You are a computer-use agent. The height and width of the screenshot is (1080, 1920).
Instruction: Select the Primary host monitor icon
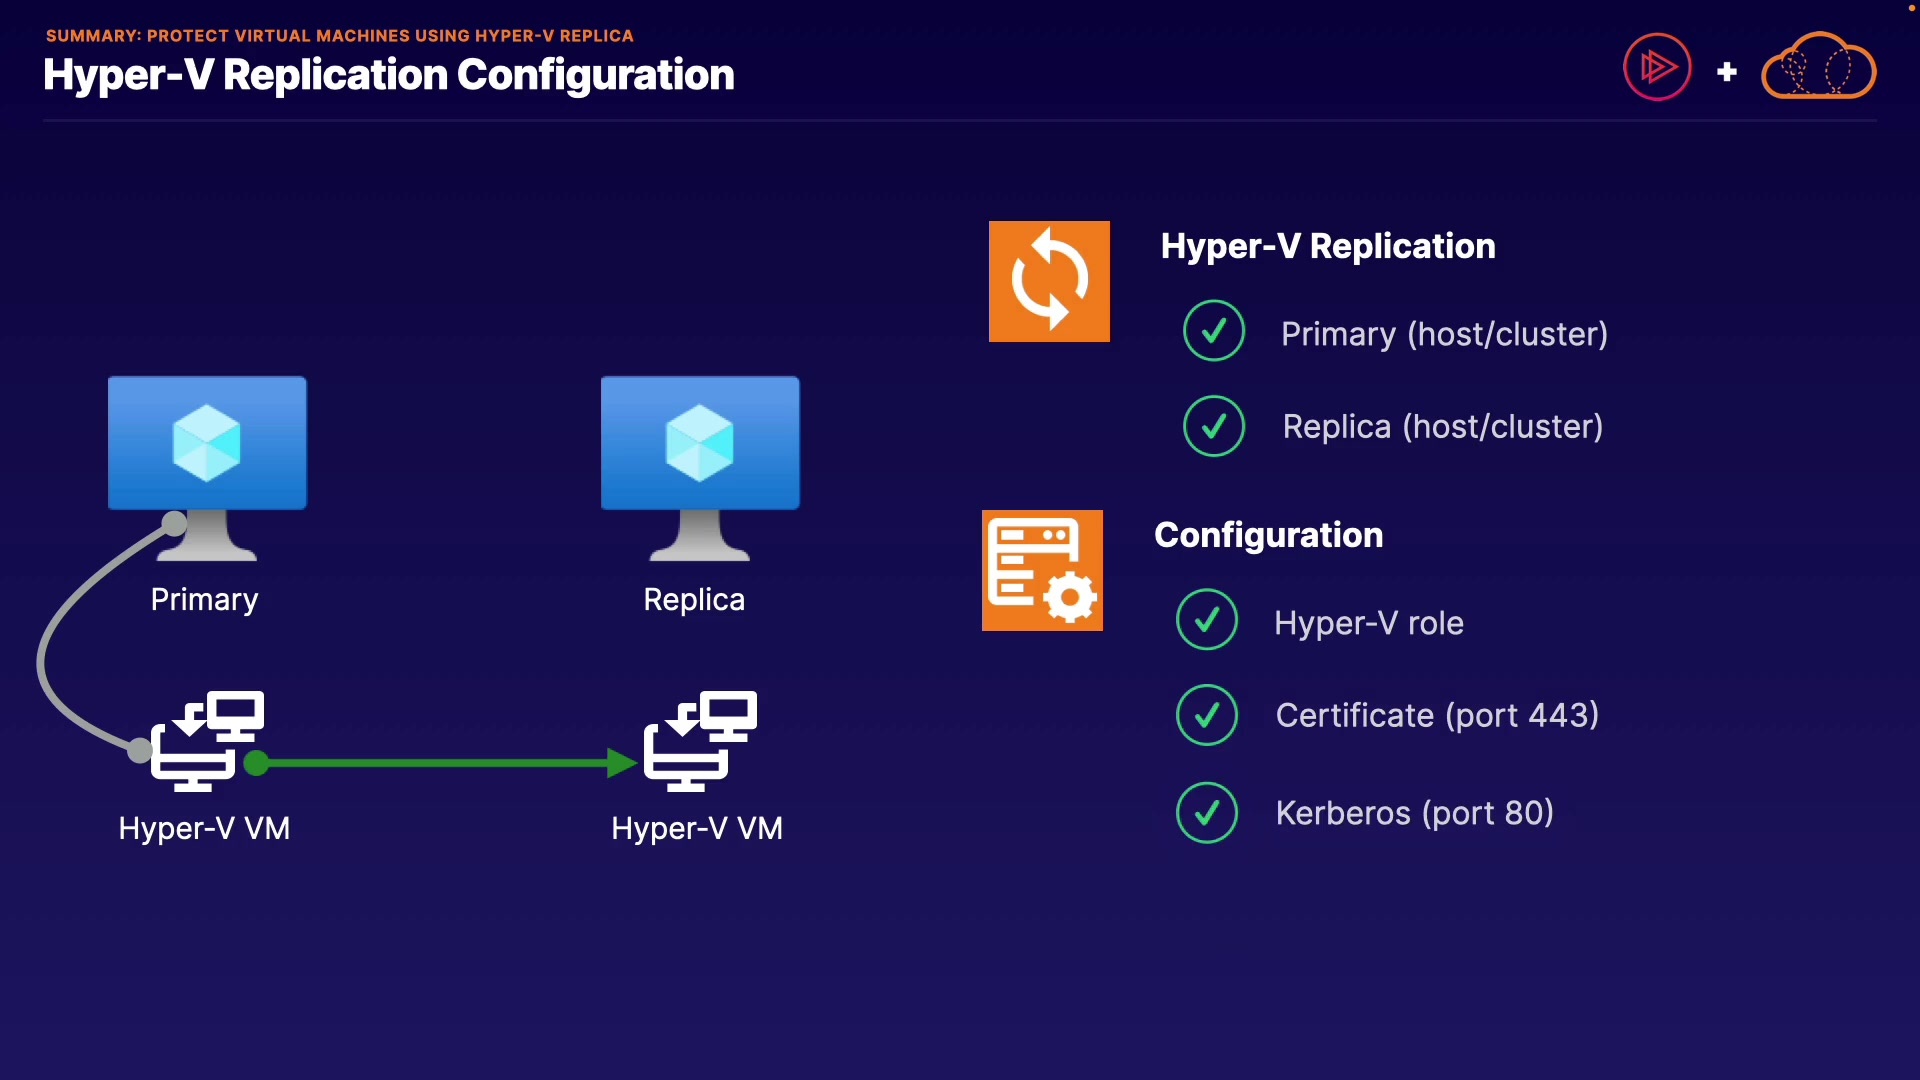point(207,445)
